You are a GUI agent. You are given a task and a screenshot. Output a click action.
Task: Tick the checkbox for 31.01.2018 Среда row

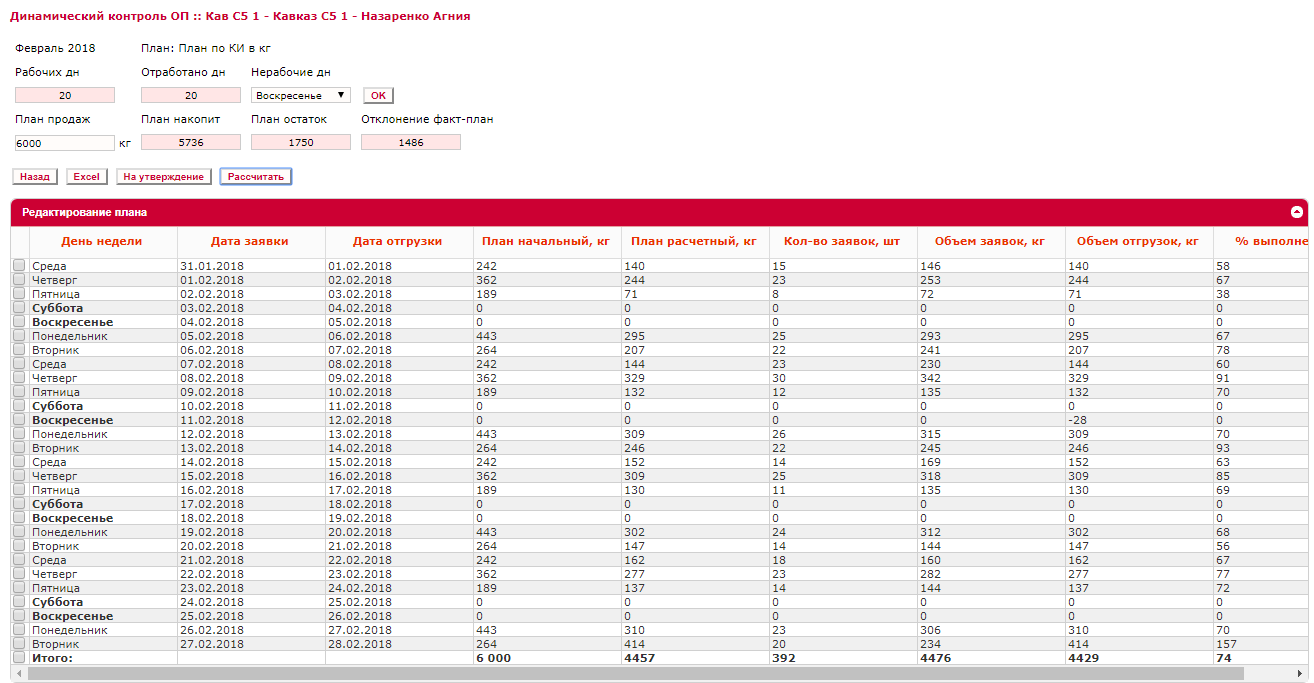point(19,266)
